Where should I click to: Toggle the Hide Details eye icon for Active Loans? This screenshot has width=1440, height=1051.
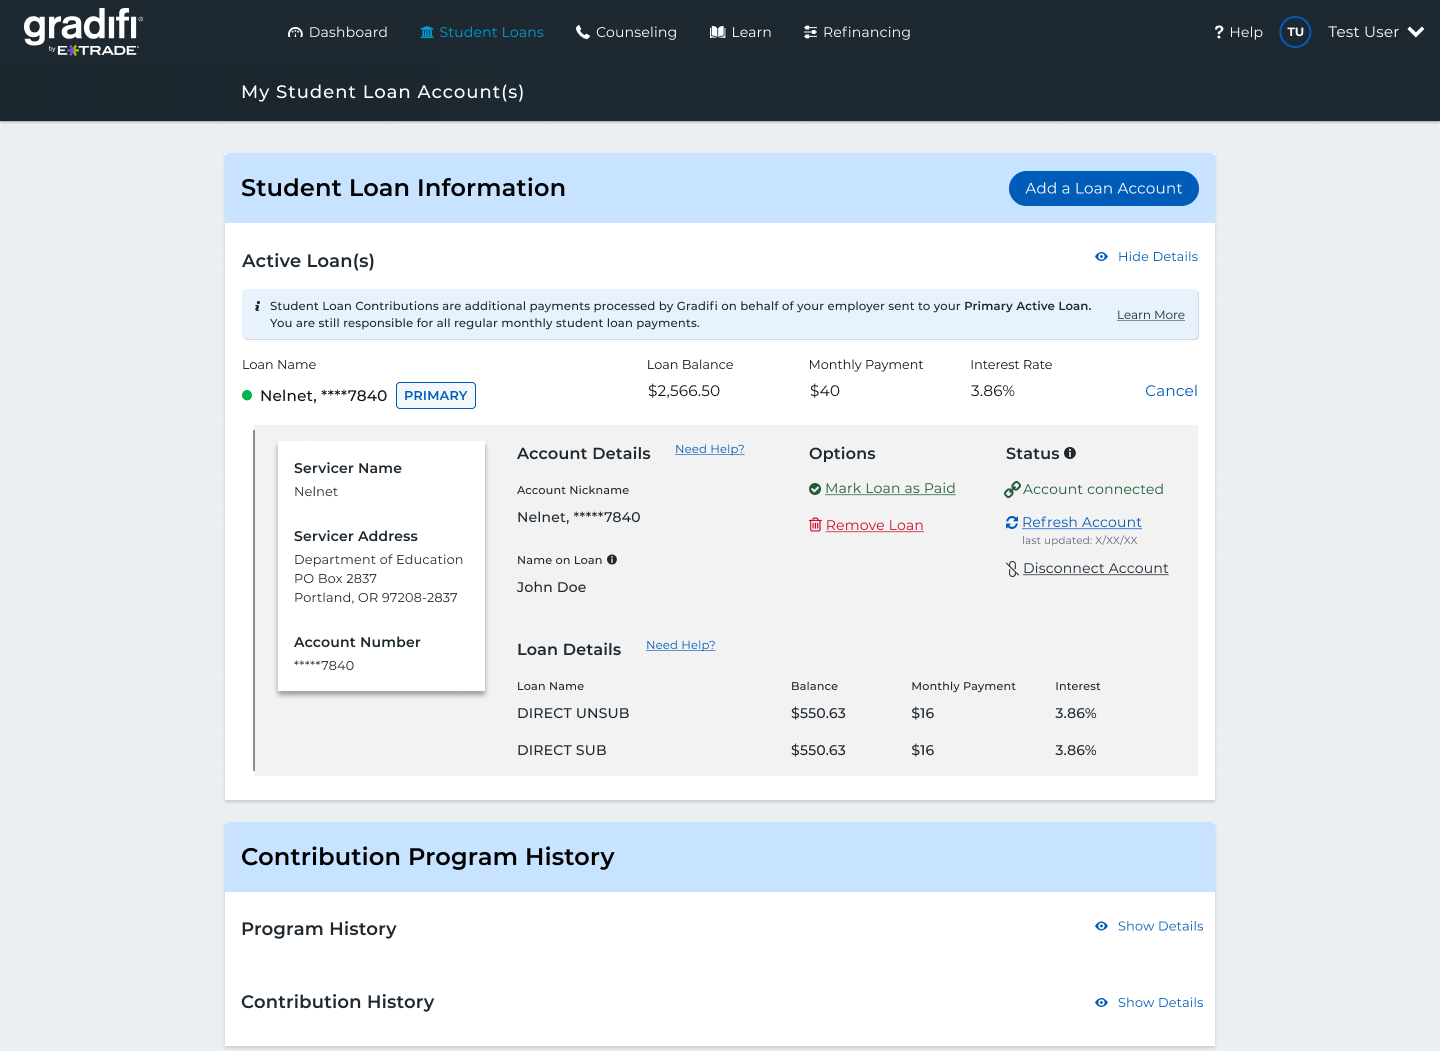coord(1101,257)
